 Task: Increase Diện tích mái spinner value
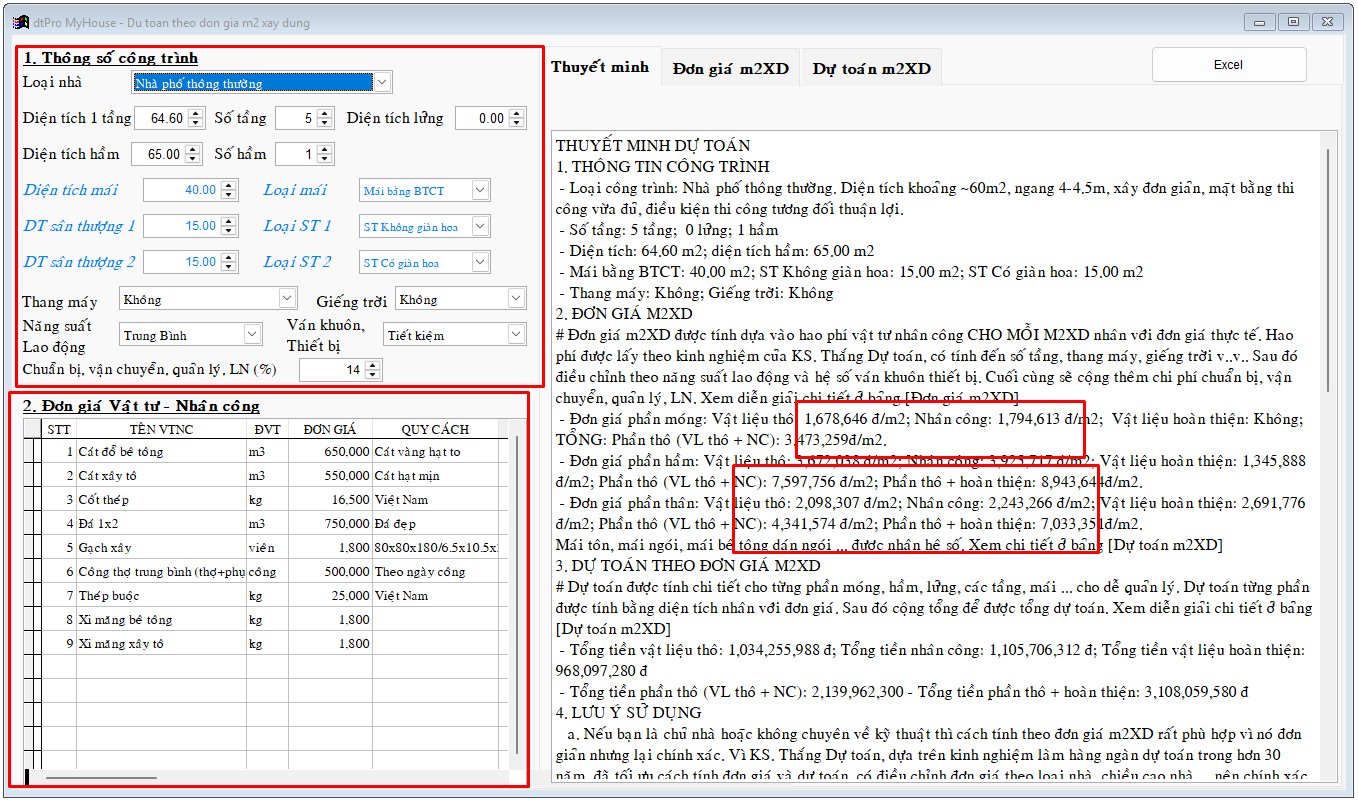coord(230,185)
